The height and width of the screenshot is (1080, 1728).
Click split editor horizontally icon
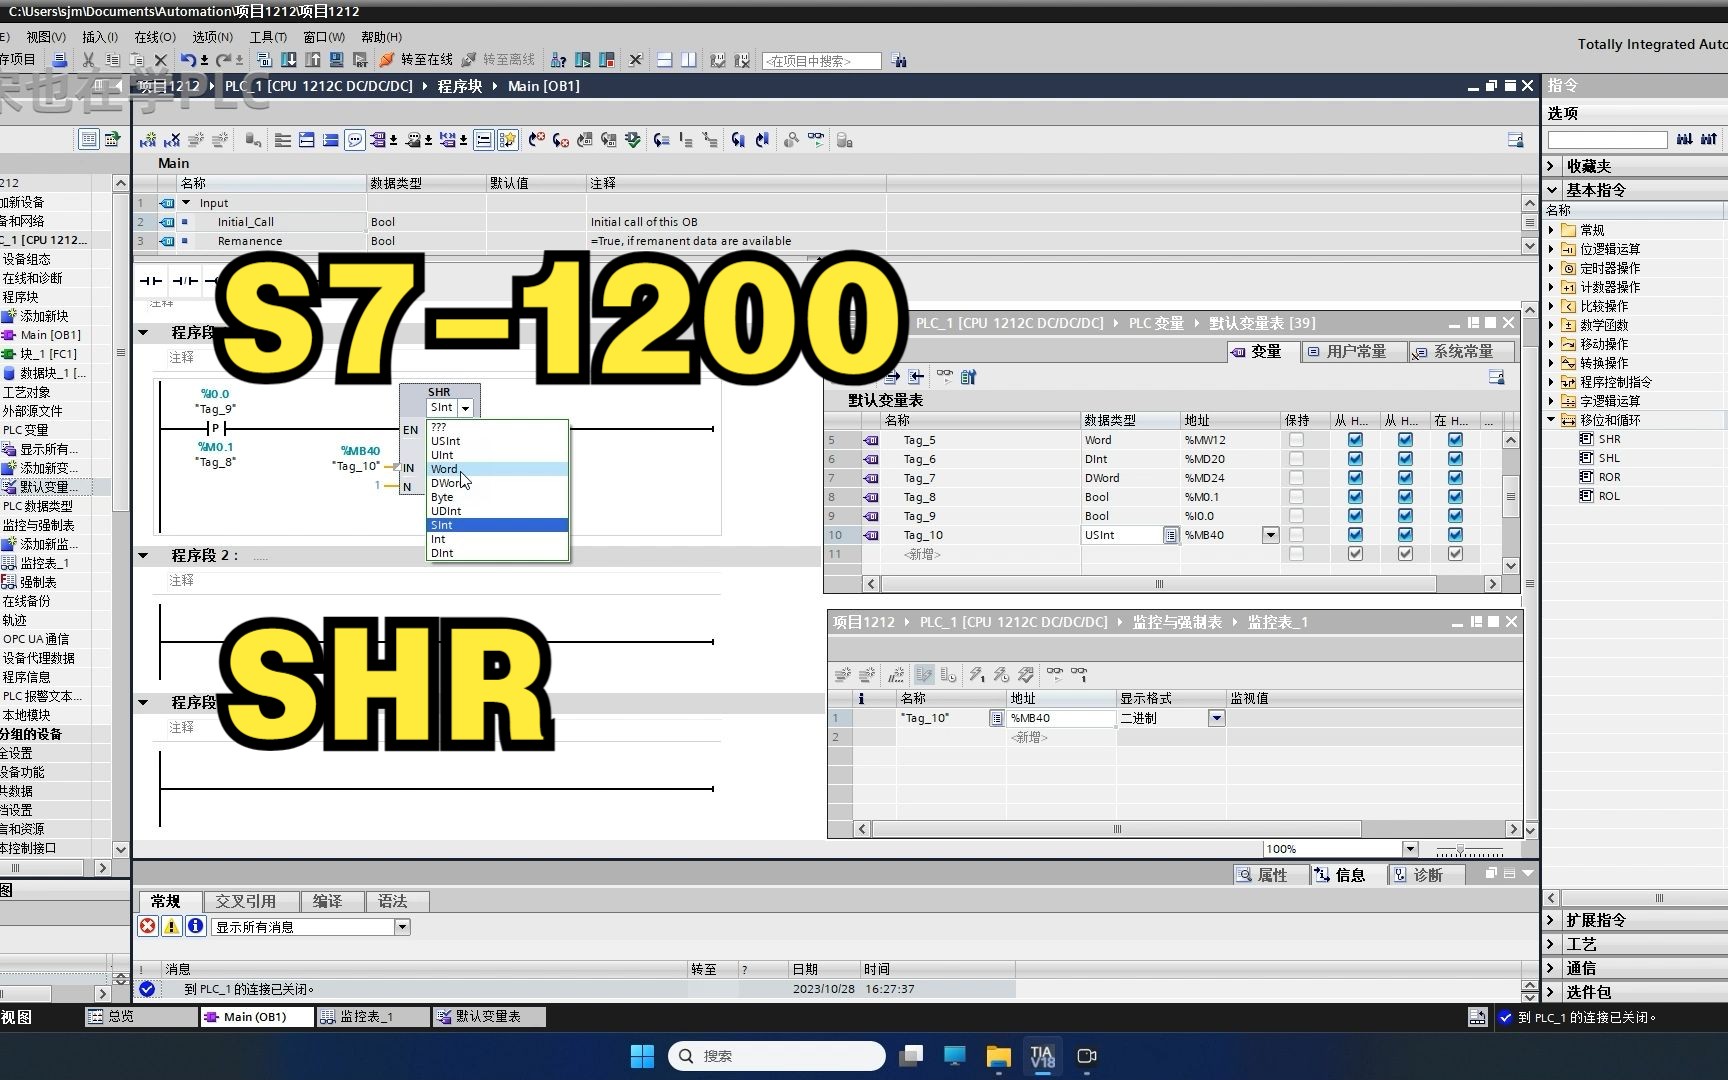[x=664, y=60]
